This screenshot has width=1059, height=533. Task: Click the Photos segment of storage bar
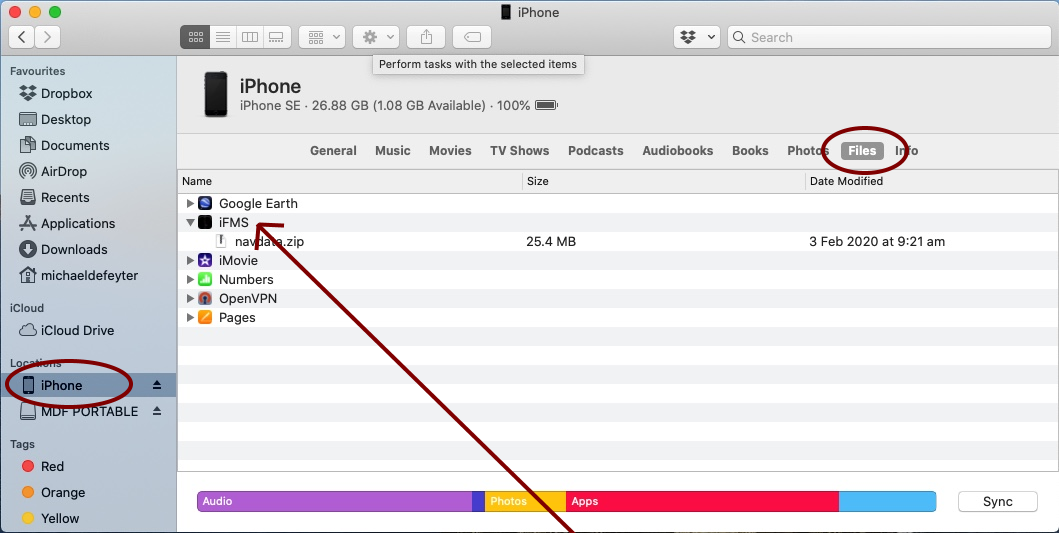click(525, 501)
